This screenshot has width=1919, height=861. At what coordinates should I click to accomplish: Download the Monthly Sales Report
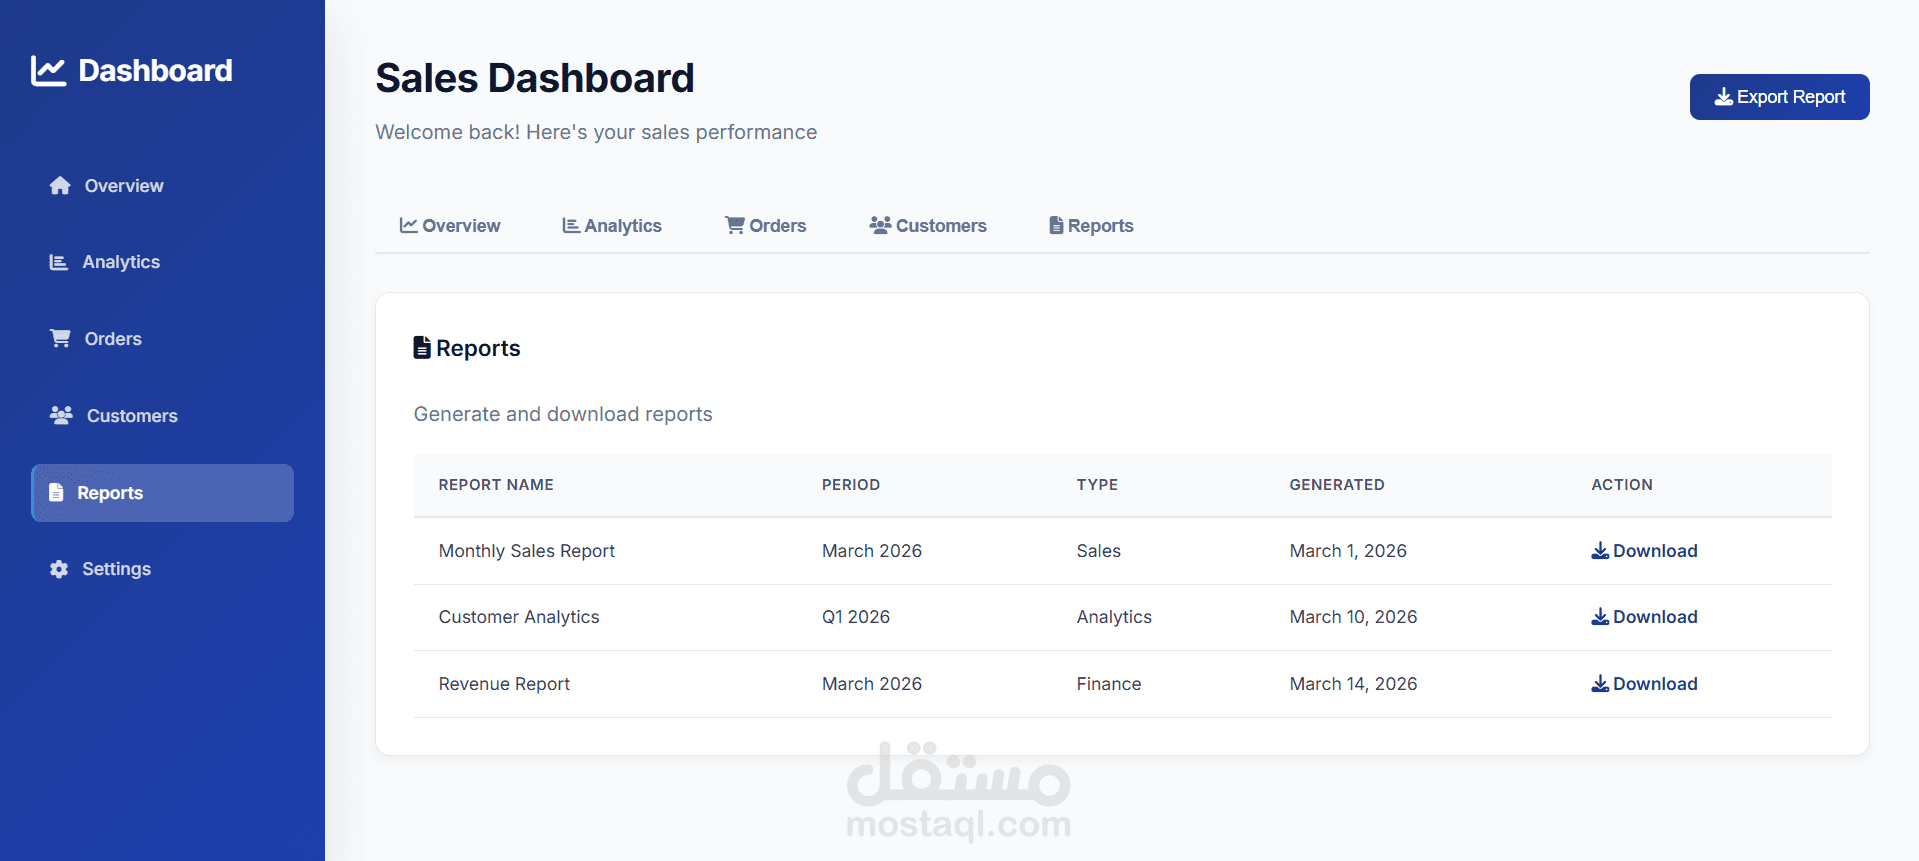[x=1644, y=551]
